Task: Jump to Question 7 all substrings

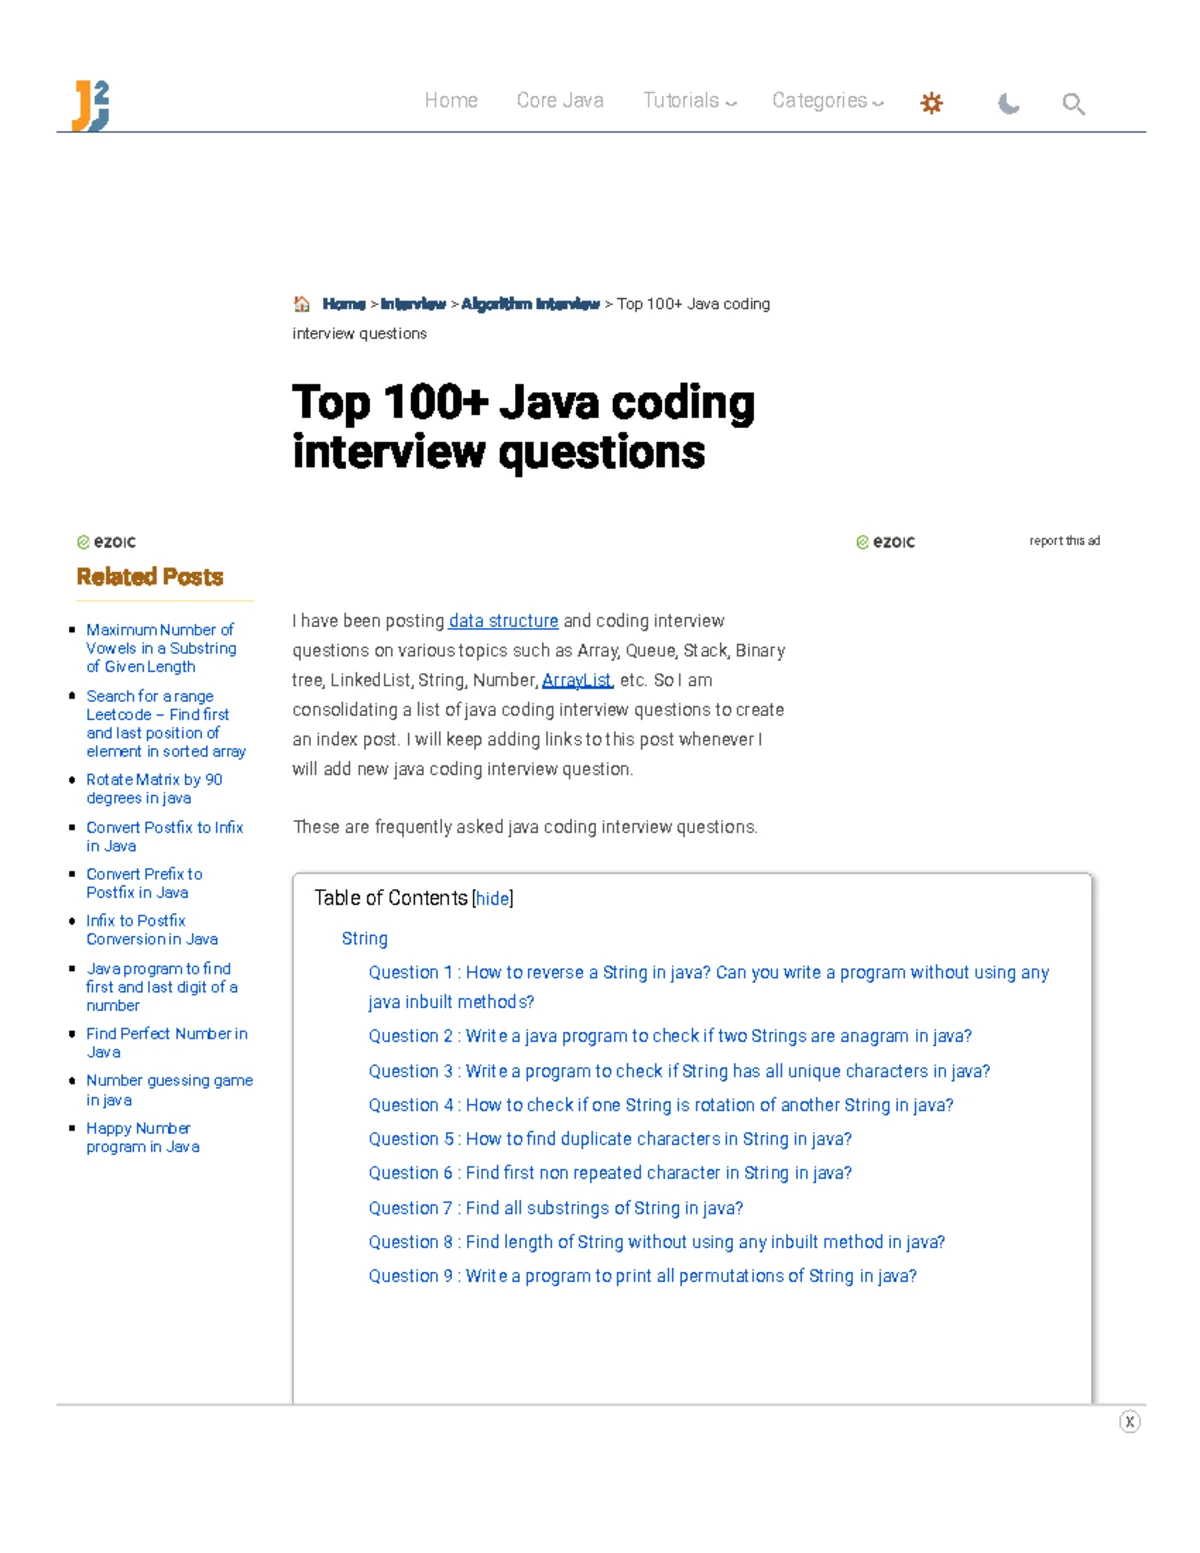Action: [x=556, y=1208]
